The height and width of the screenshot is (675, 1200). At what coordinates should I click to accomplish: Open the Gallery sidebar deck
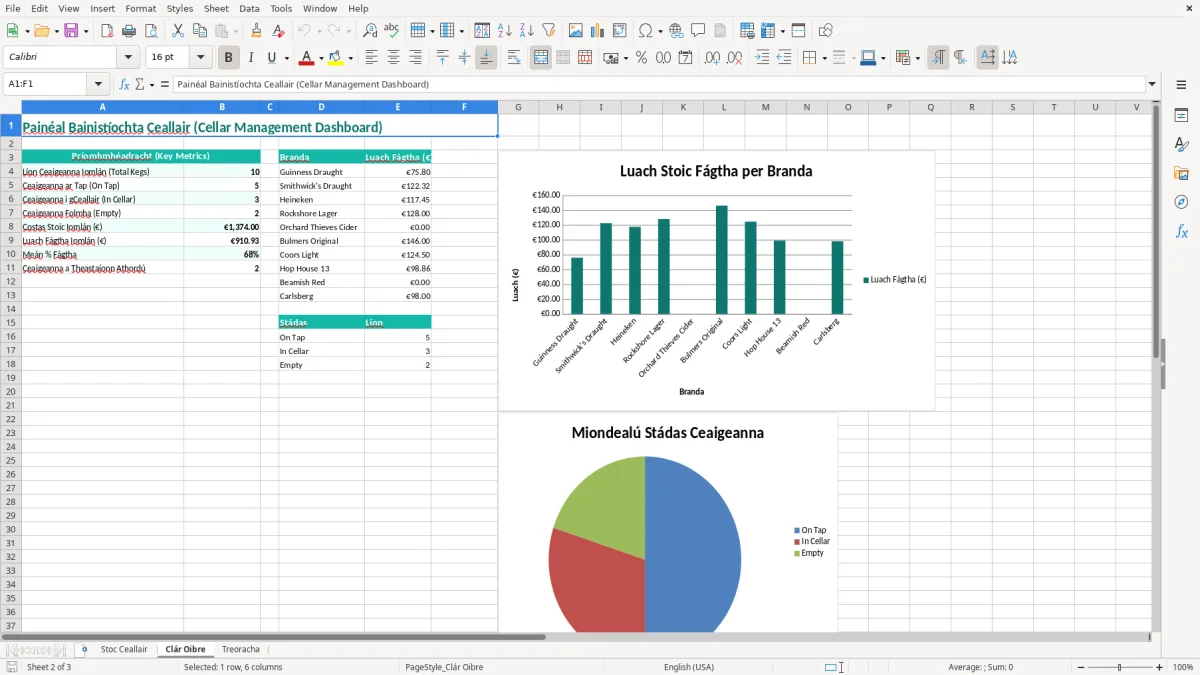(1181, 174)
